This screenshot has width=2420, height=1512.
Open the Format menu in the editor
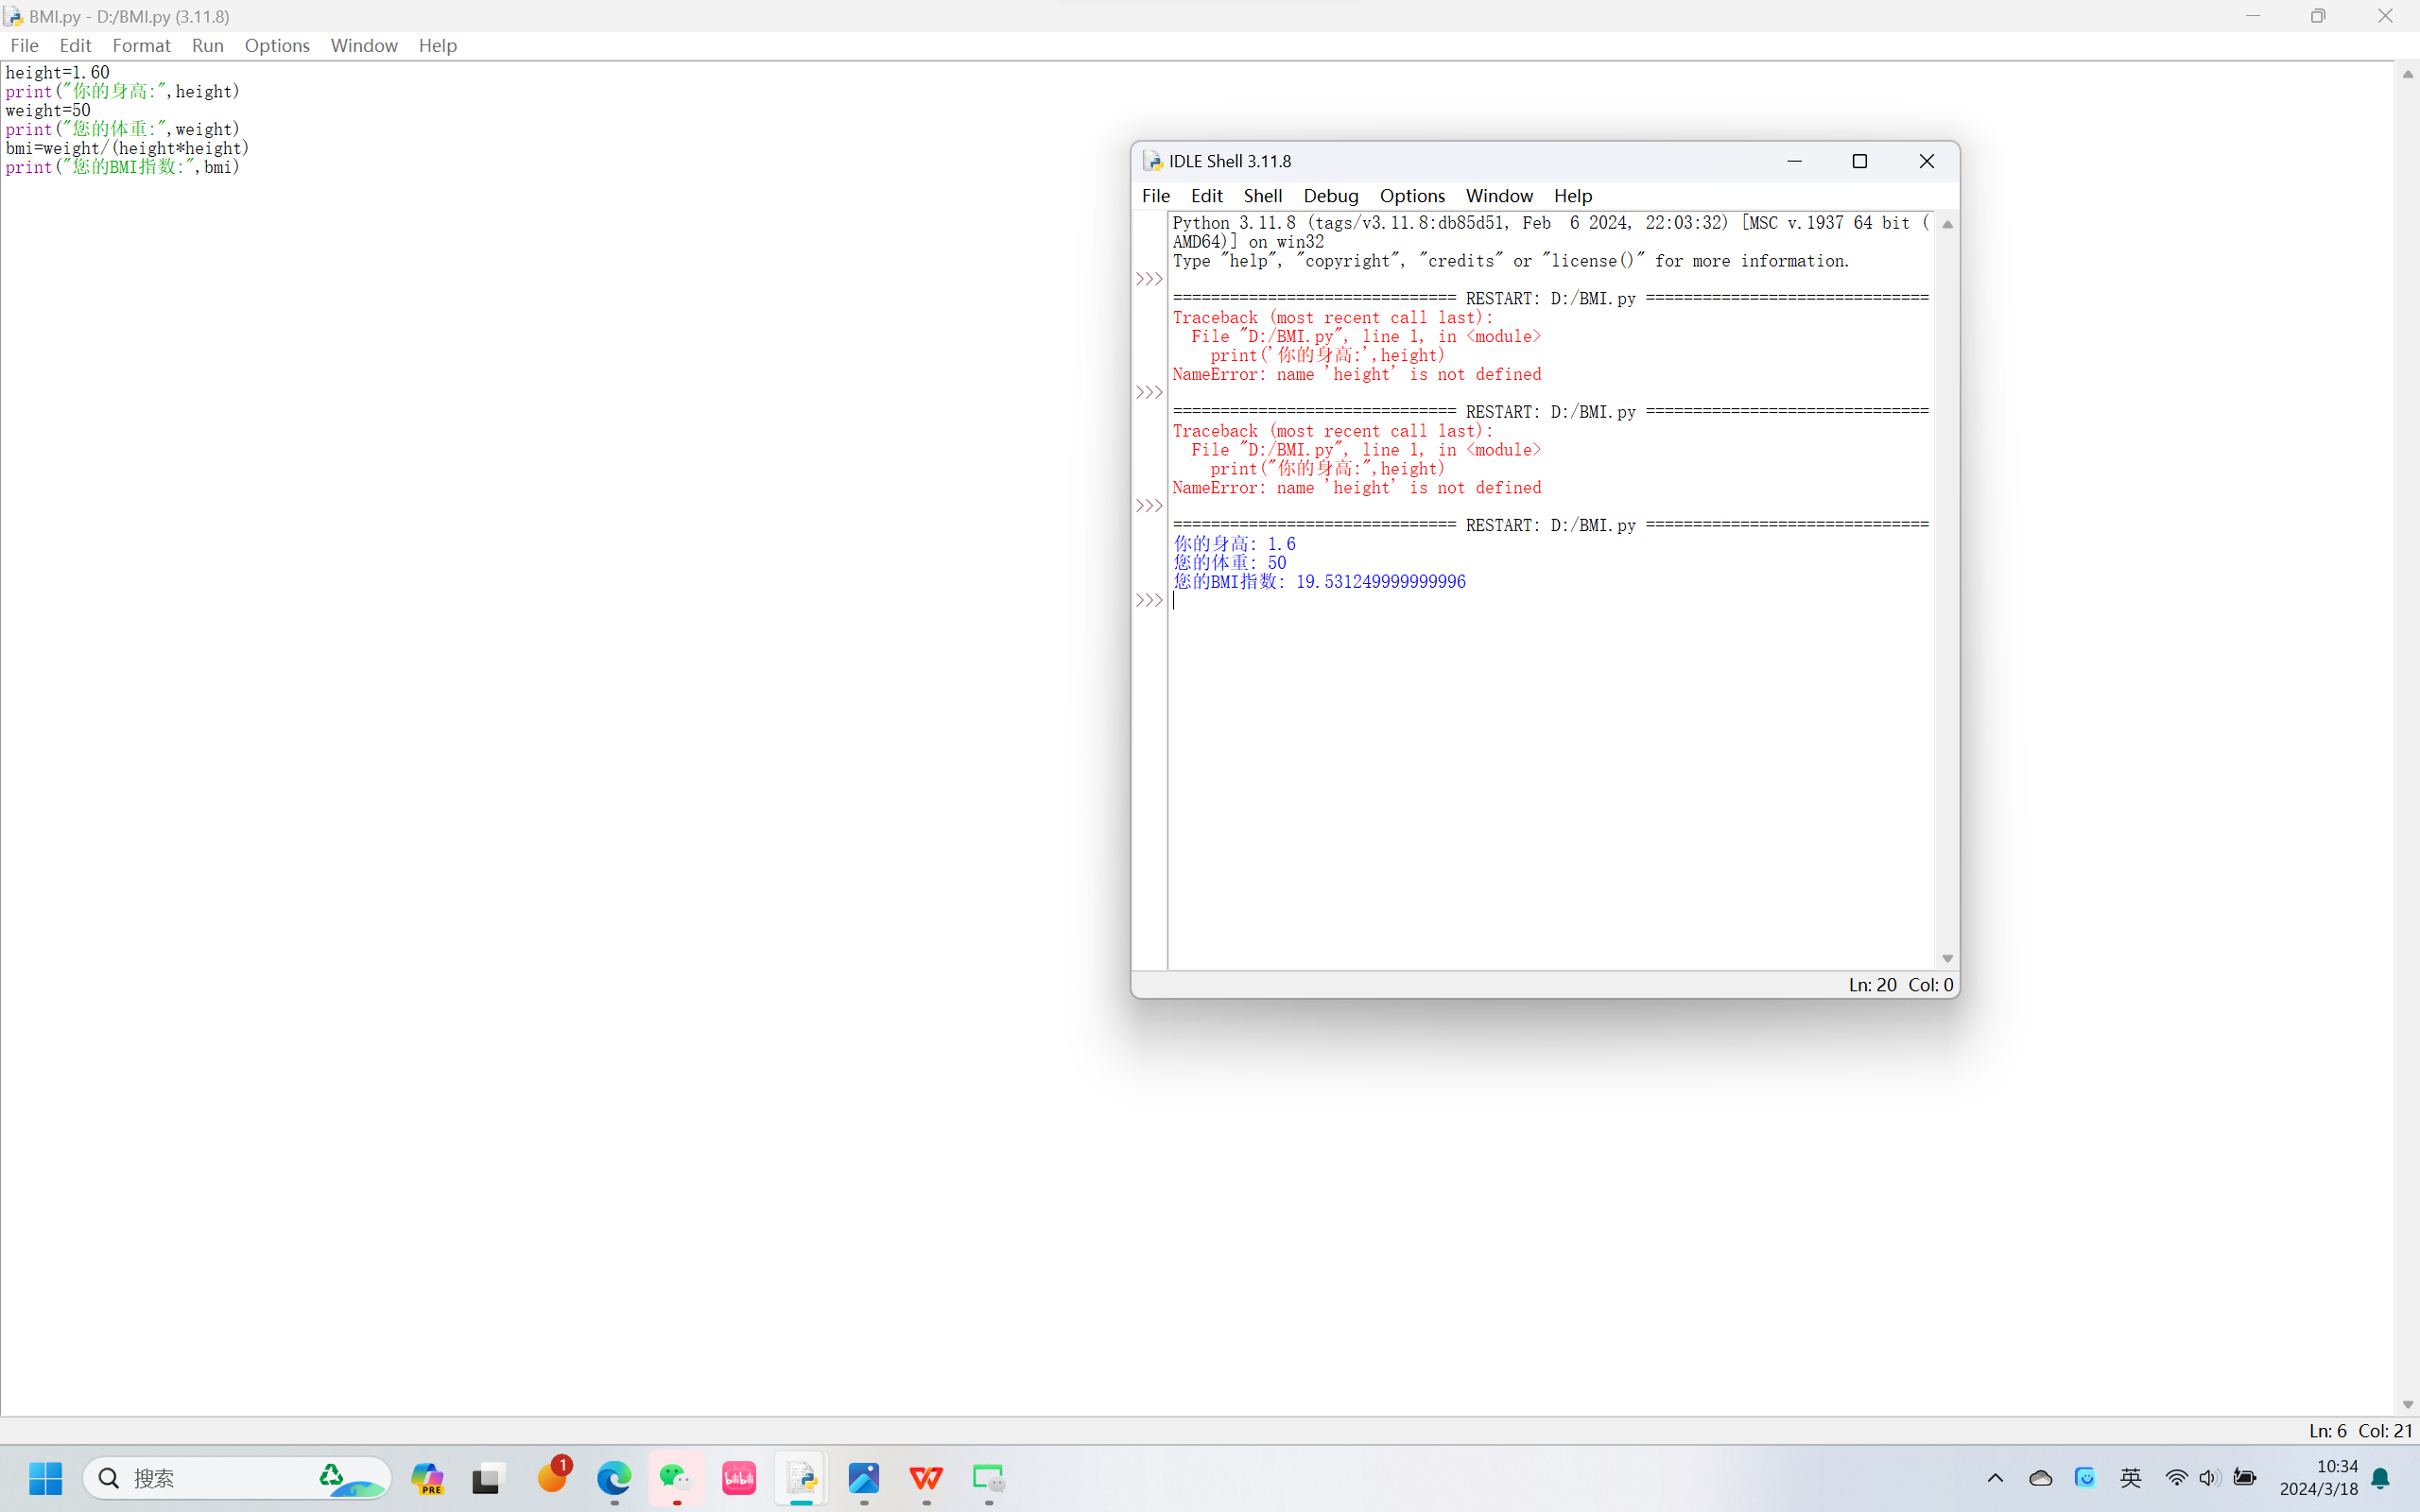click(141, 45)
